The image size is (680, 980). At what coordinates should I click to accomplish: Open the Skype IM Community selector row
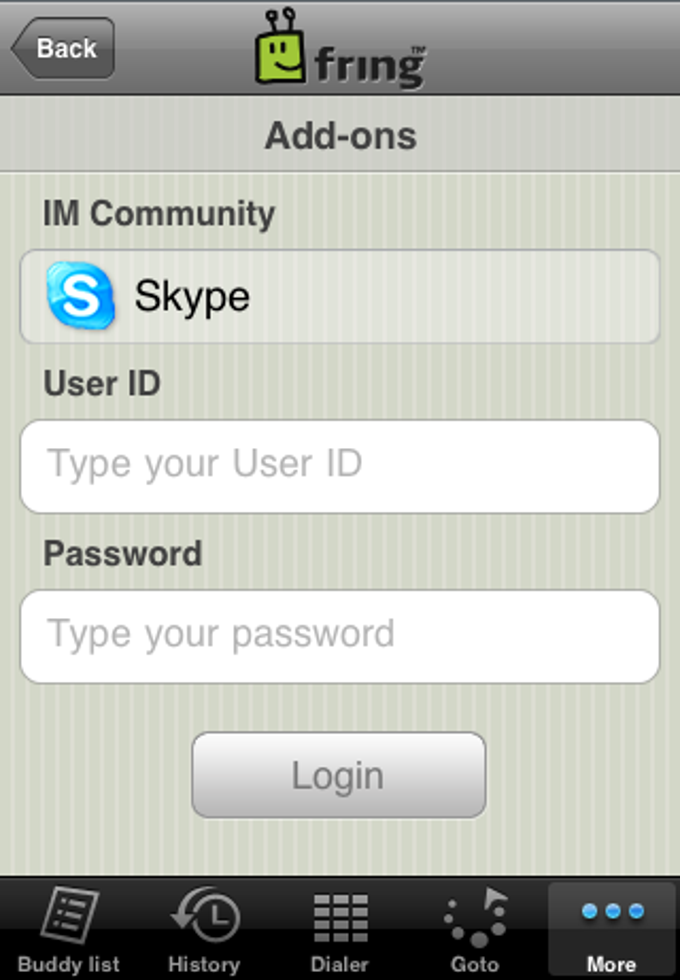(340, 296)
